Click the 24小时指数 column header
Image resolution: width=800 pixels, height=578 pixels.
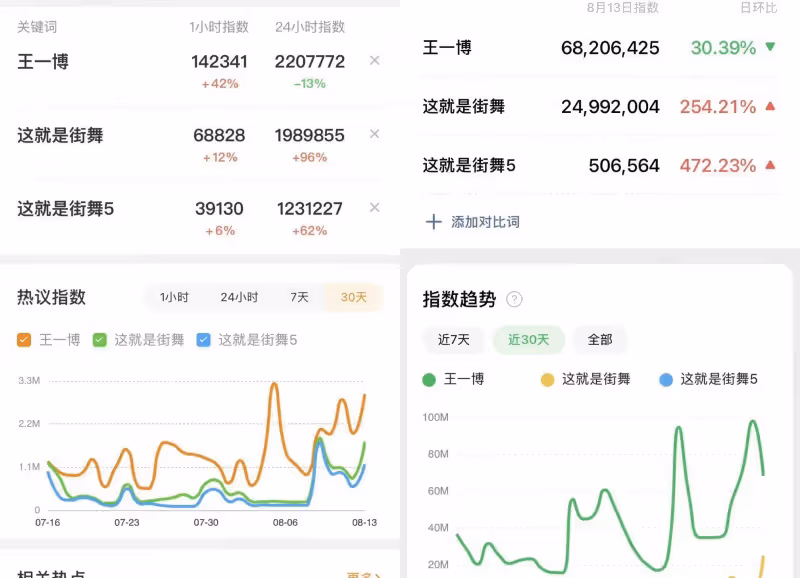310,27
